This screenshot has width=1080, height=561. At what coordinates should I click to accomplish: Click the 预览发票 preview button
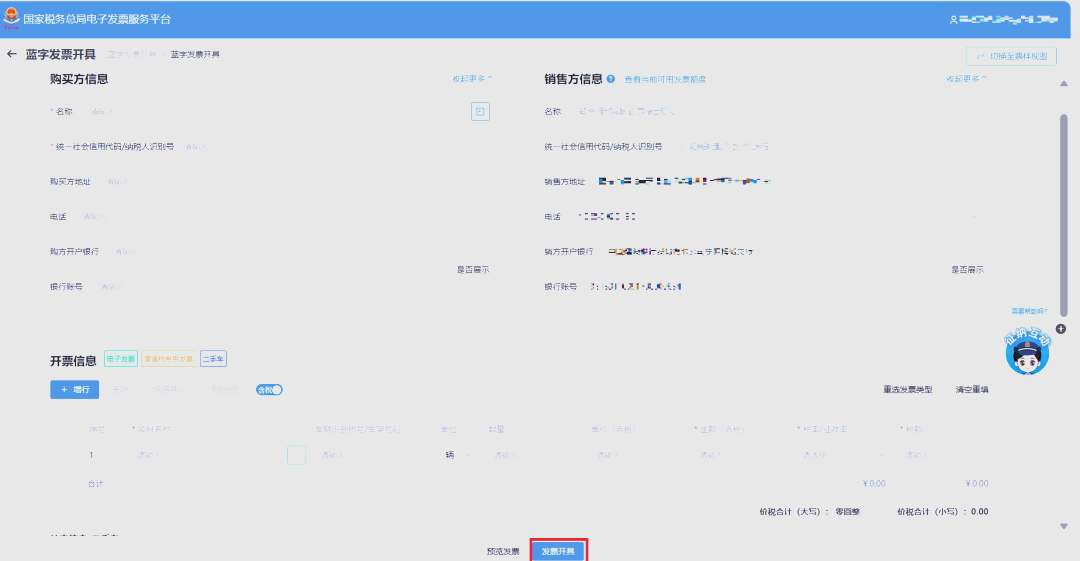[x=503, y=551]
